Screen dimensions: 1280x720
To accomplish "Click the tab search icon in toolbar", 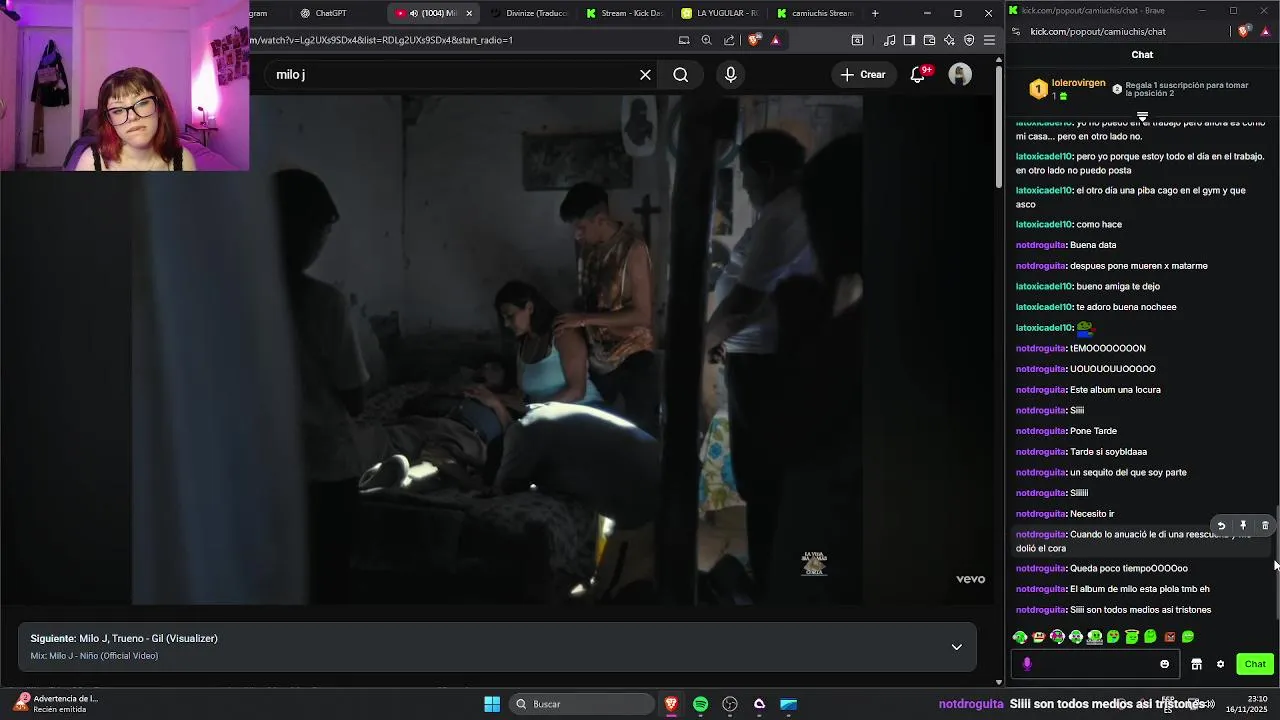I will (x=857, y=40).
